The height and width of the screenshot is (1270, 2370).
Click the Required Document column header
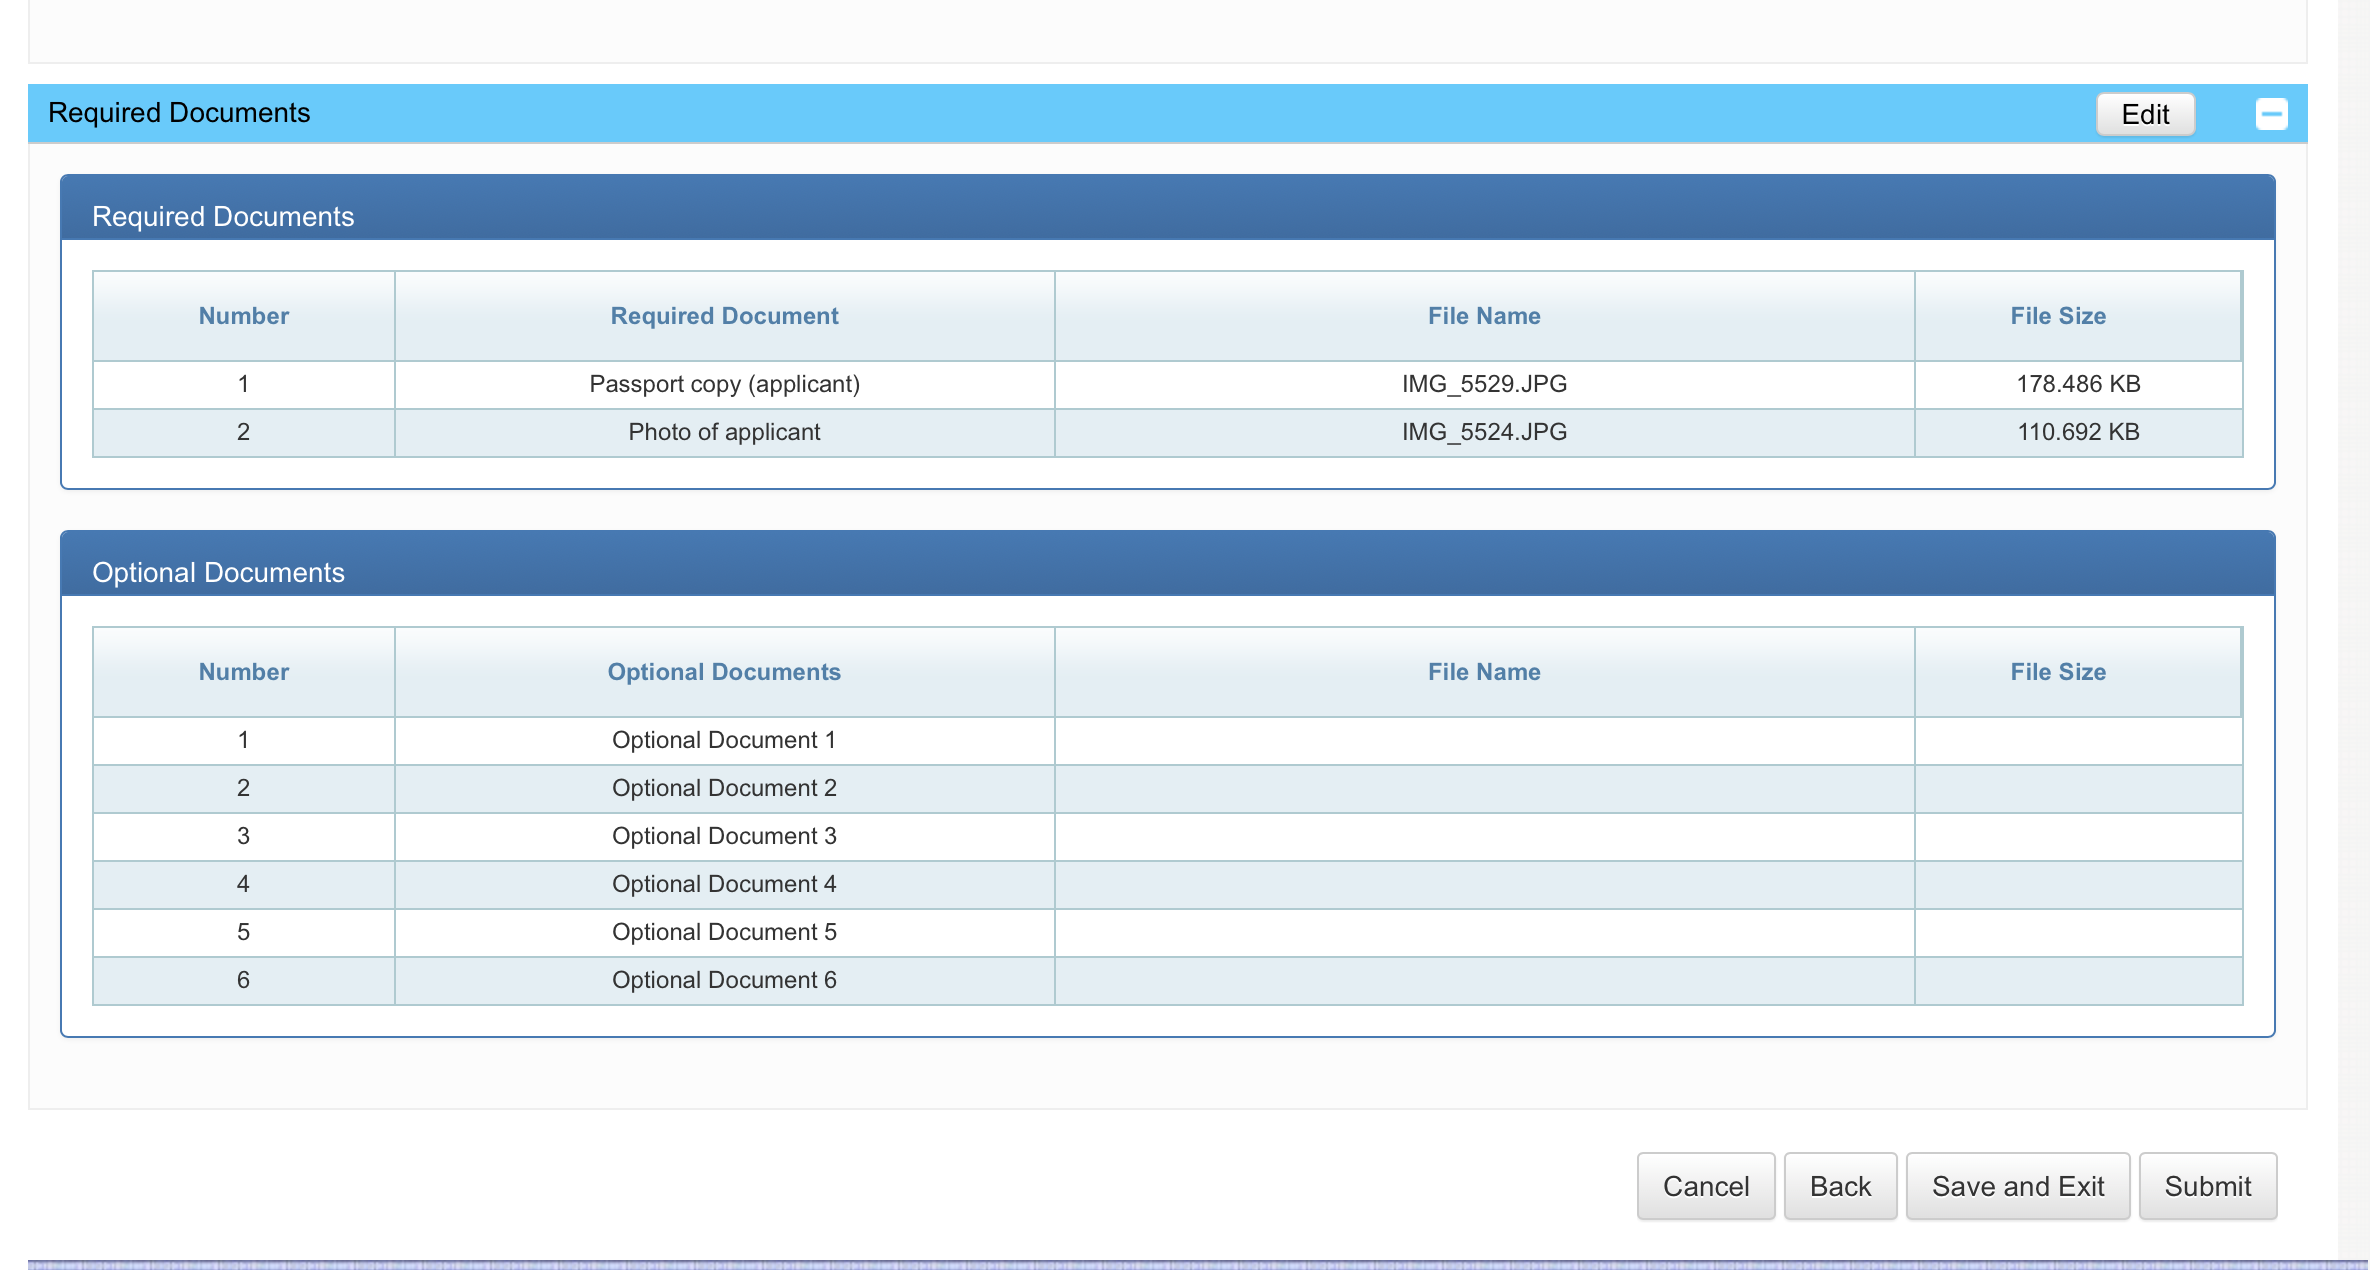(x=724, y=316)
